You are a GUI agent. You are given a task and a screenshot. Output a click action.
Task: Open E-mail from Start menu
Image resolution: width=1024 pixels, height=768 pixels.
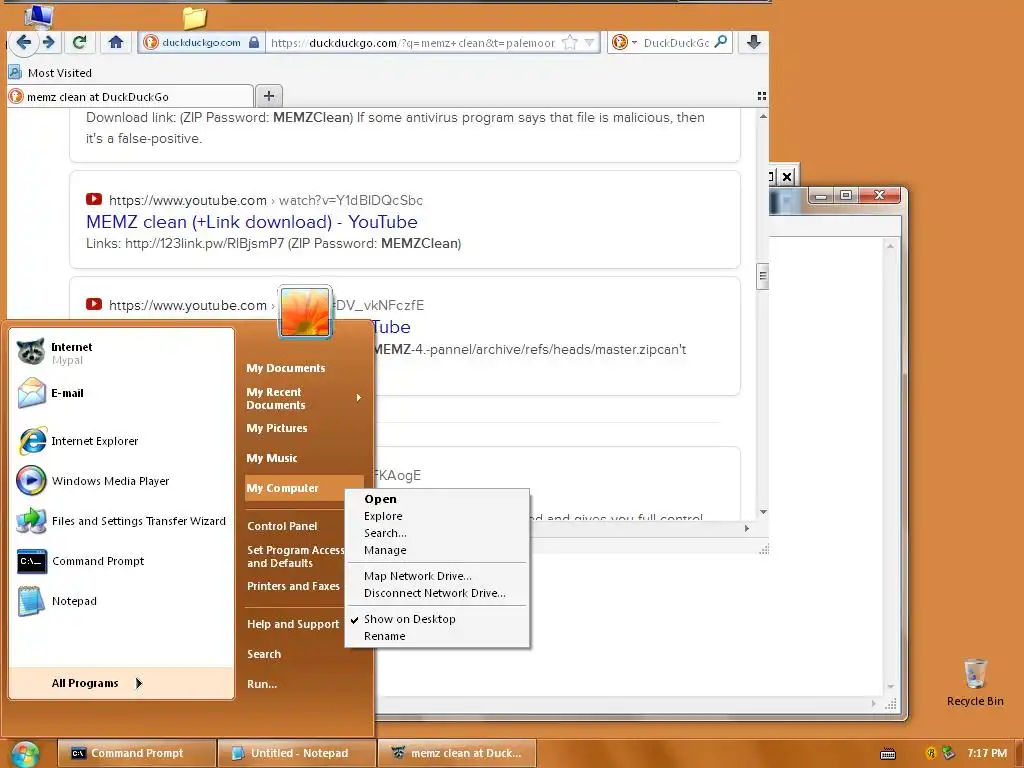(x=121, y=393)
